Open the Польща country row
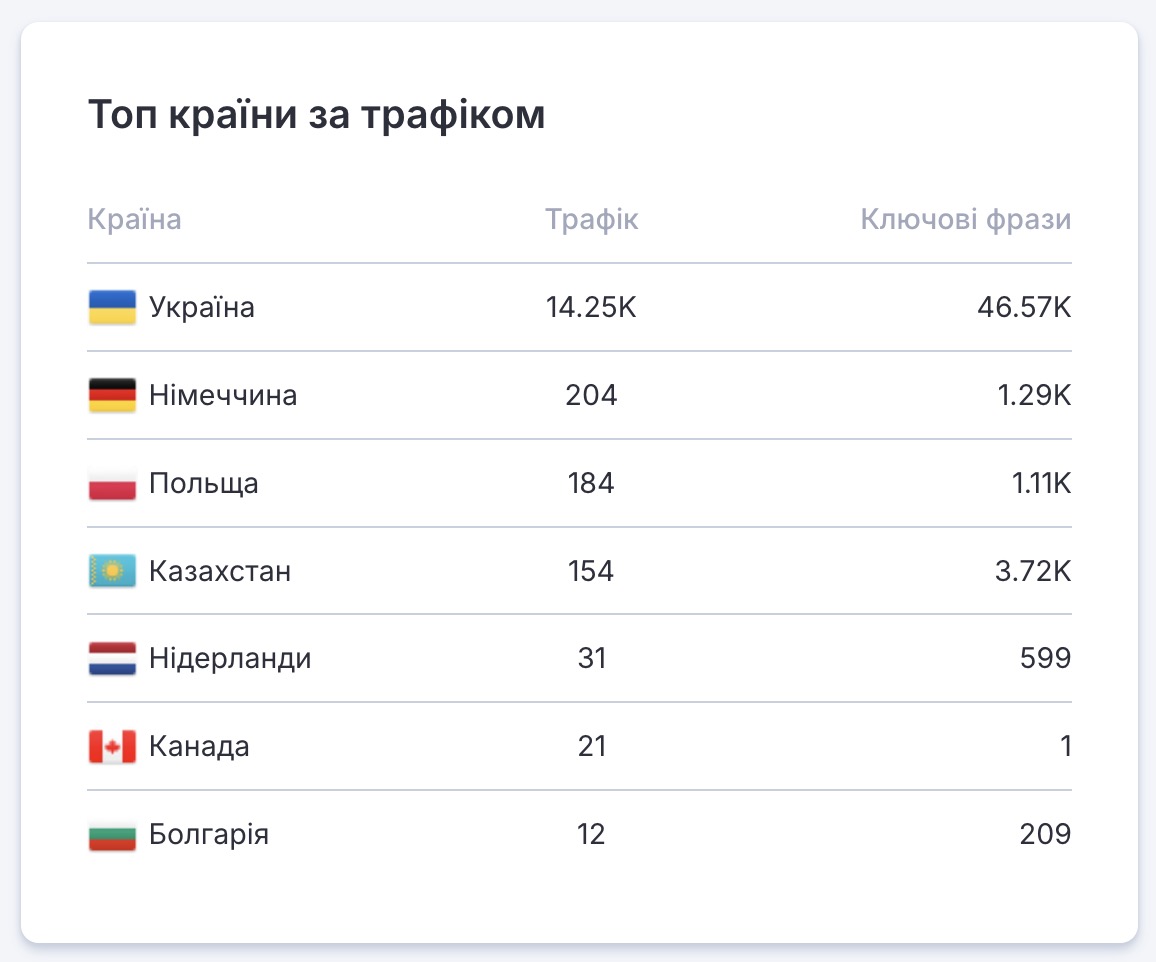The image size is (1156, 962). [204, 484]
